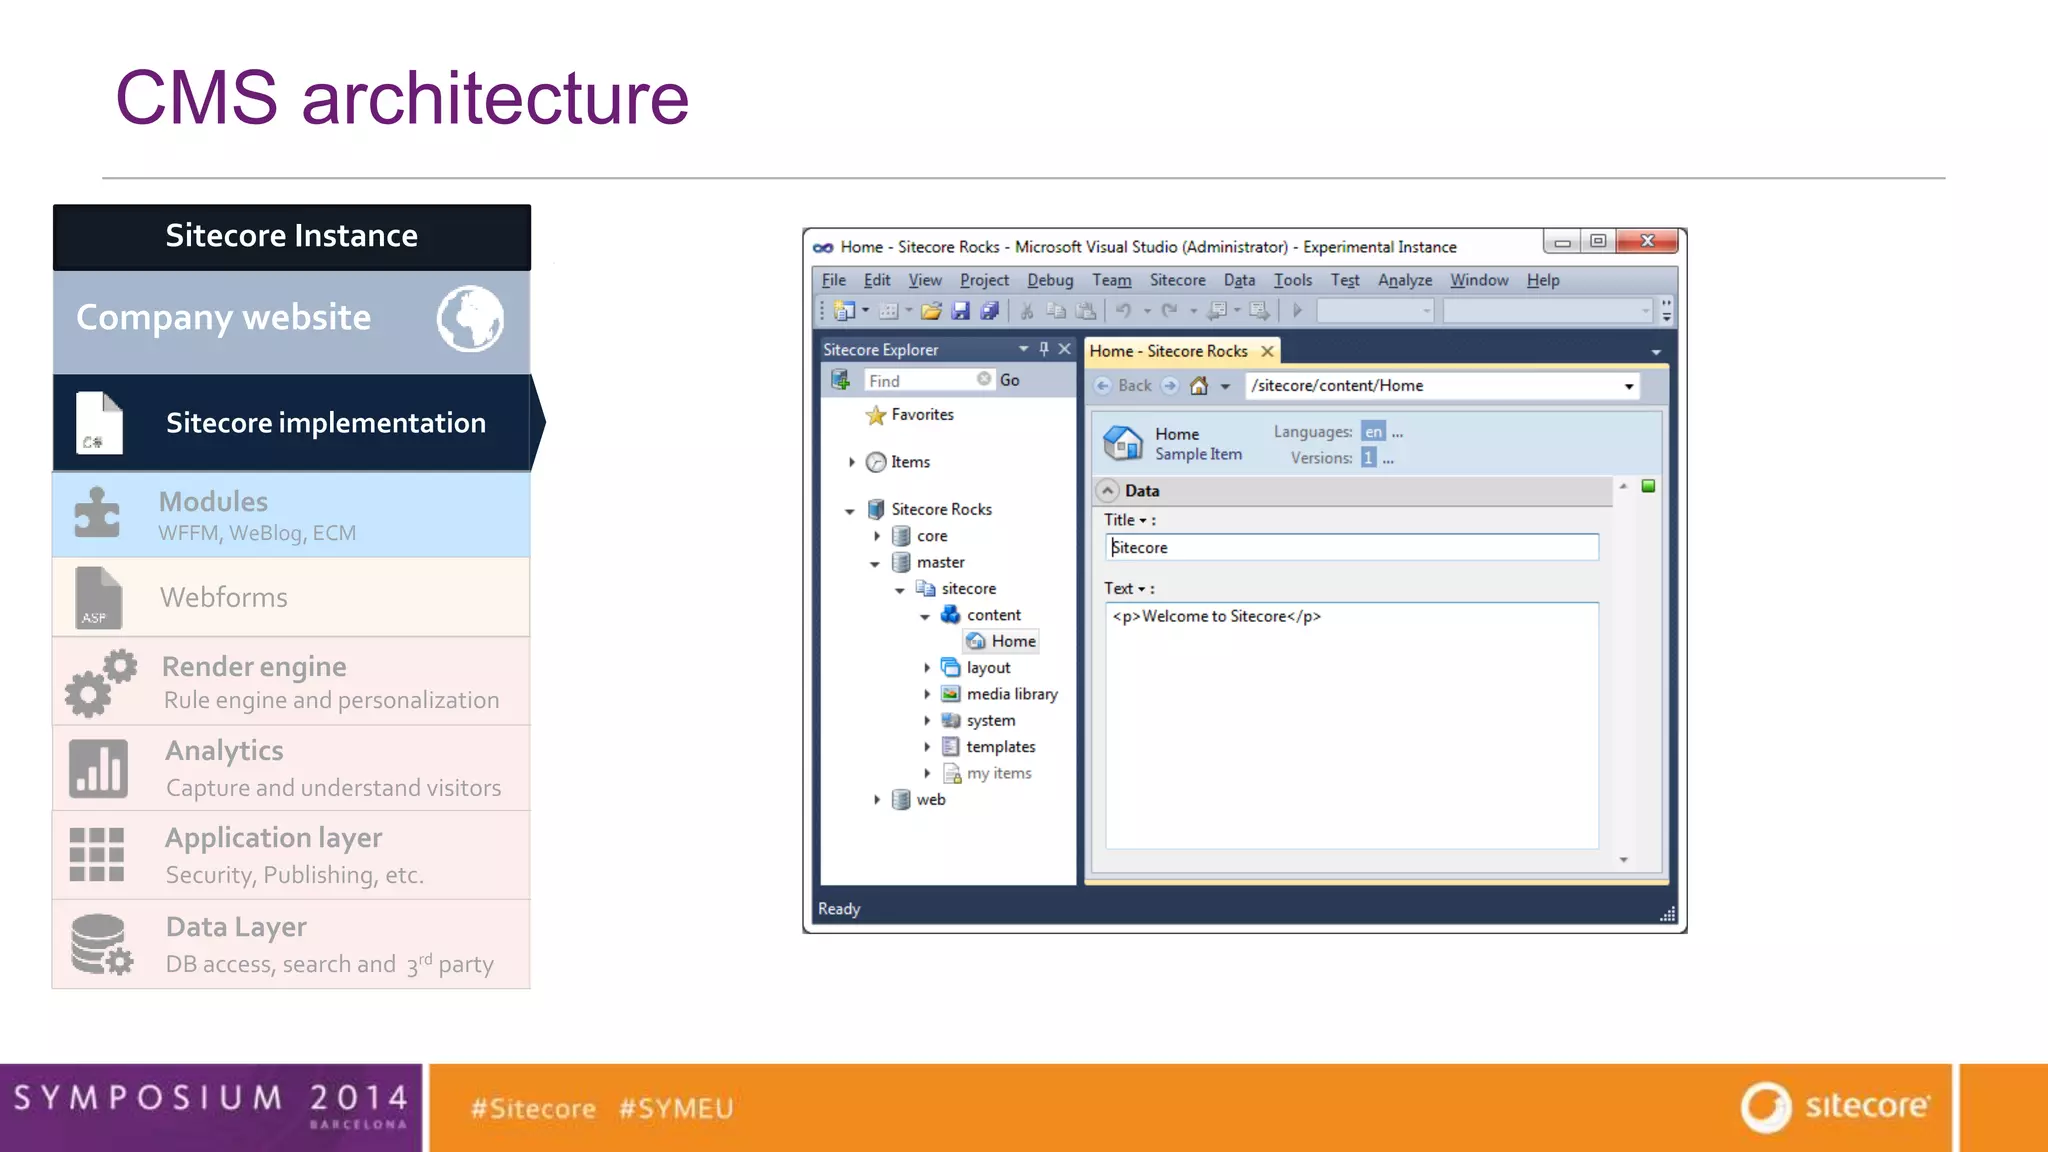Select the 'en' language badge
The width and height of the screenshot is (2048, 1152).
tap(1373, 432)
